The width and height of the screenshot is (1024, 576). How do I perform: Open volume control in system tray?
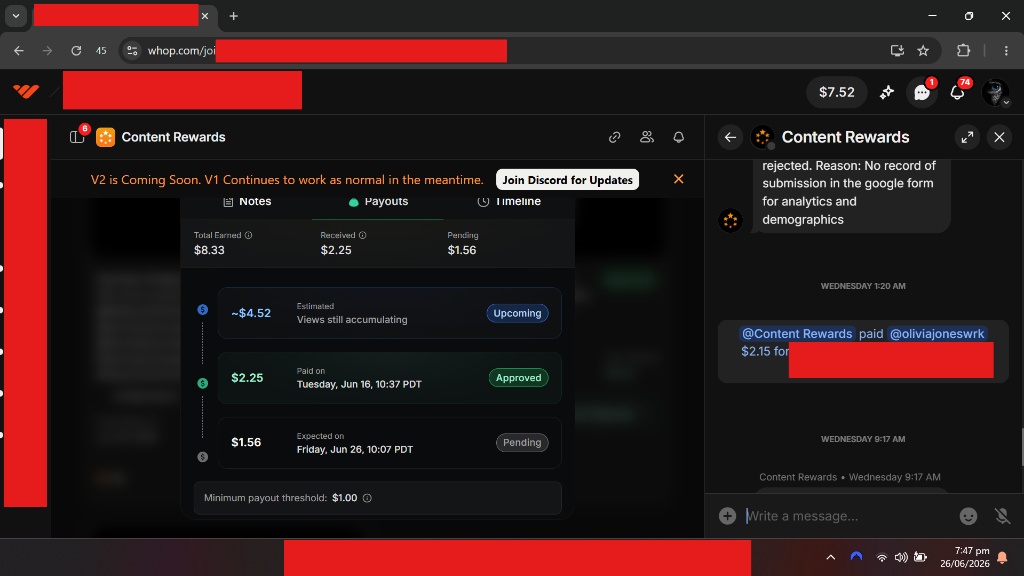pos(901,557)
